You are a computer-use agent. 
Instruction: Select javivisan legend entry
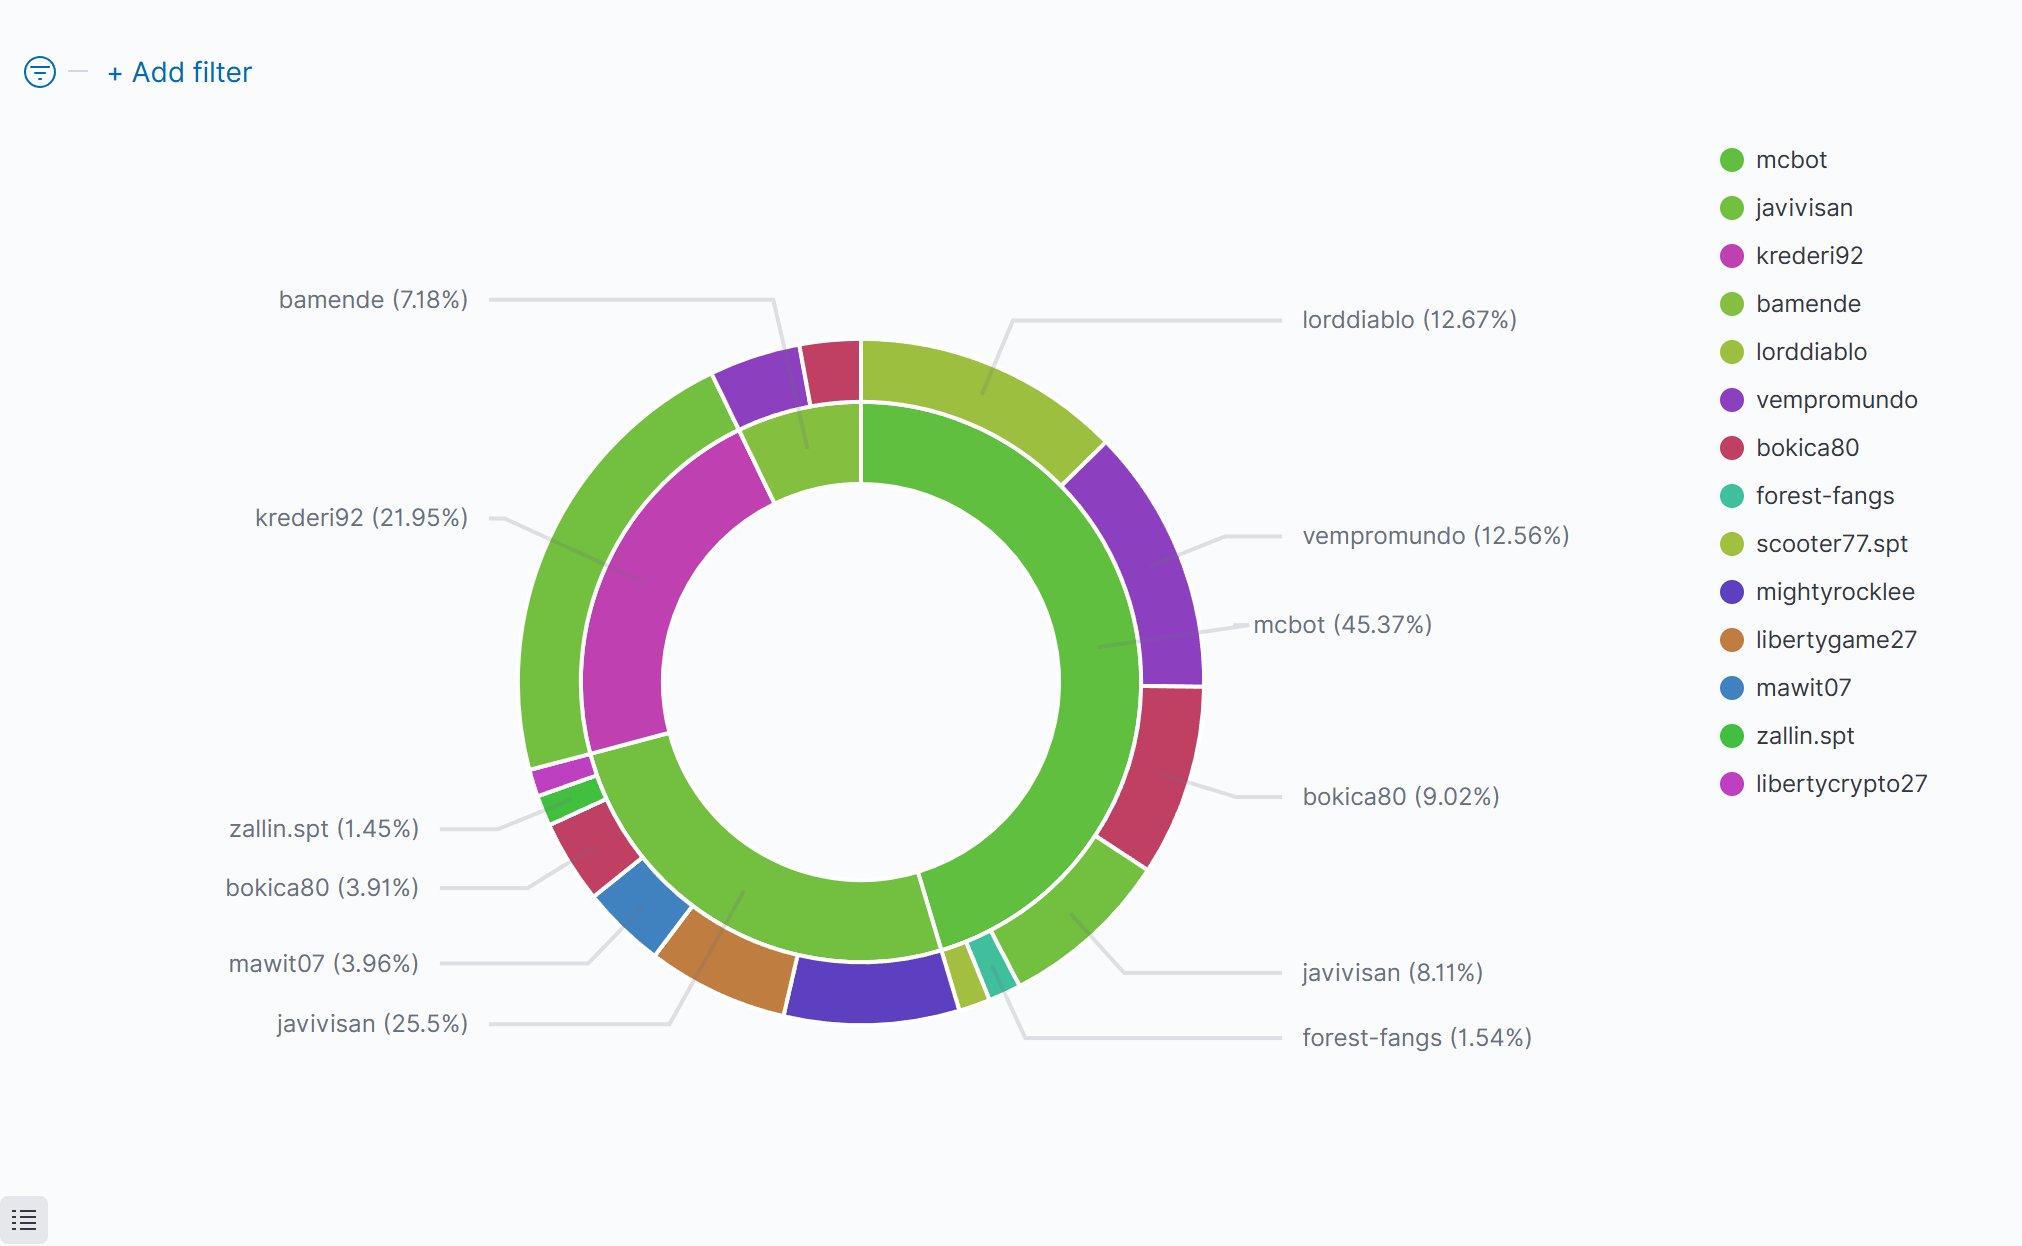point(1803,208)
